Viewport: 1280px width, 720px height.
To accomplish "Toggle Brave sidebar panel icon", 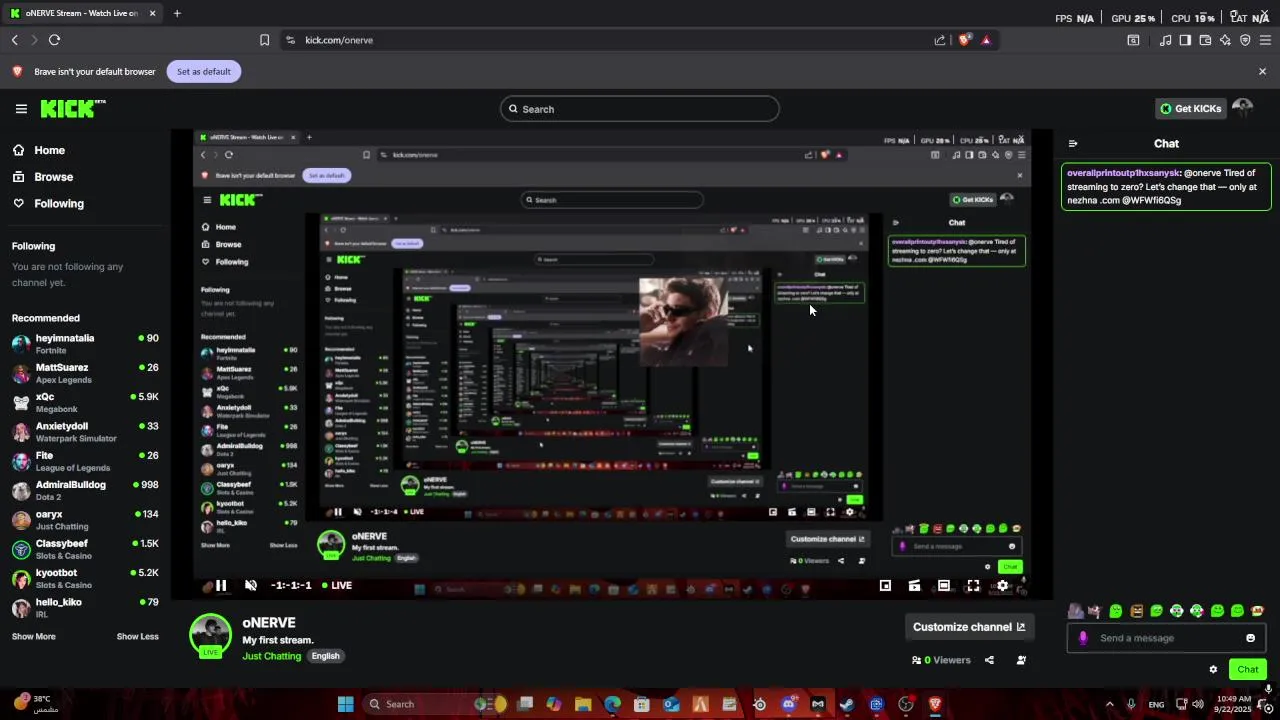I will 1185,40.
